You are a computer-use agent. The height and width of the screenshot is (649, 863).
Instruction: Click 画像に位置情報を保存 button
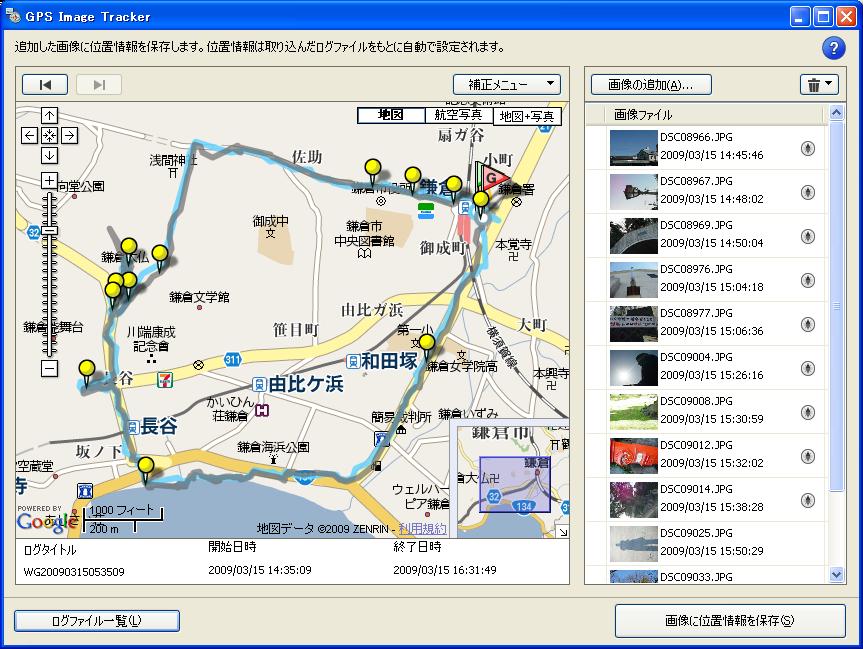pyautogui.click(x=729, y=621)
